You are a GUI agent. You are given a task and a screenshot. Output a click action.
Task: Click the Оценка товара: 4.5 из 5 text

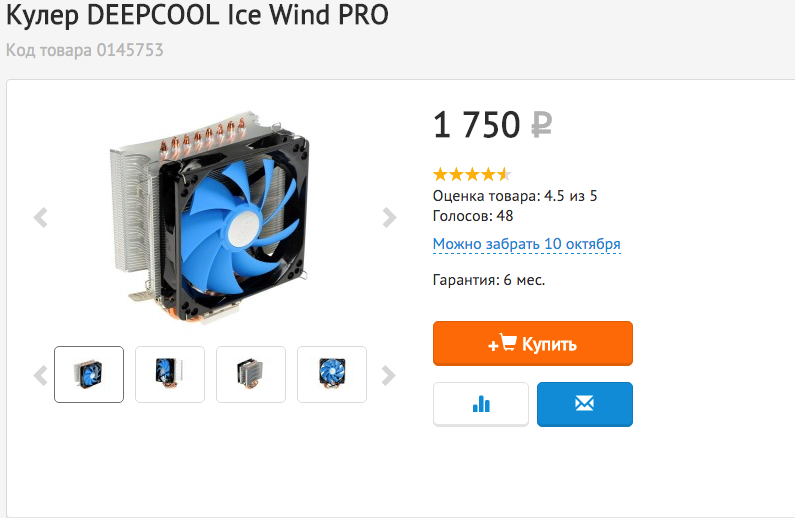coord(515,196)
